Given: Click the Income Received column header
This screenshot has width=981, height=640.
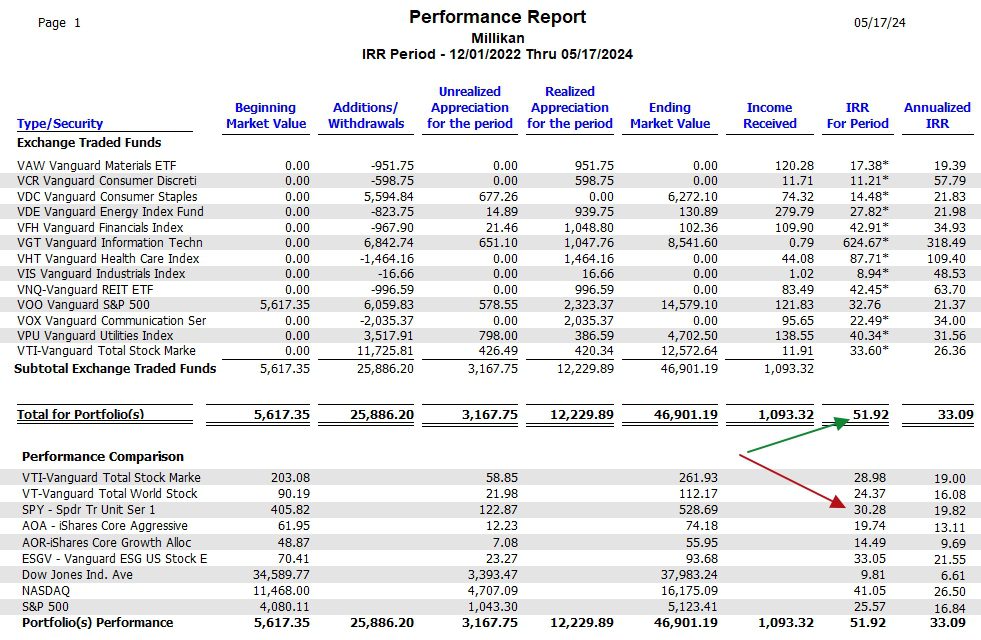Looking at the screenshot, I should (x=770, y=116).
